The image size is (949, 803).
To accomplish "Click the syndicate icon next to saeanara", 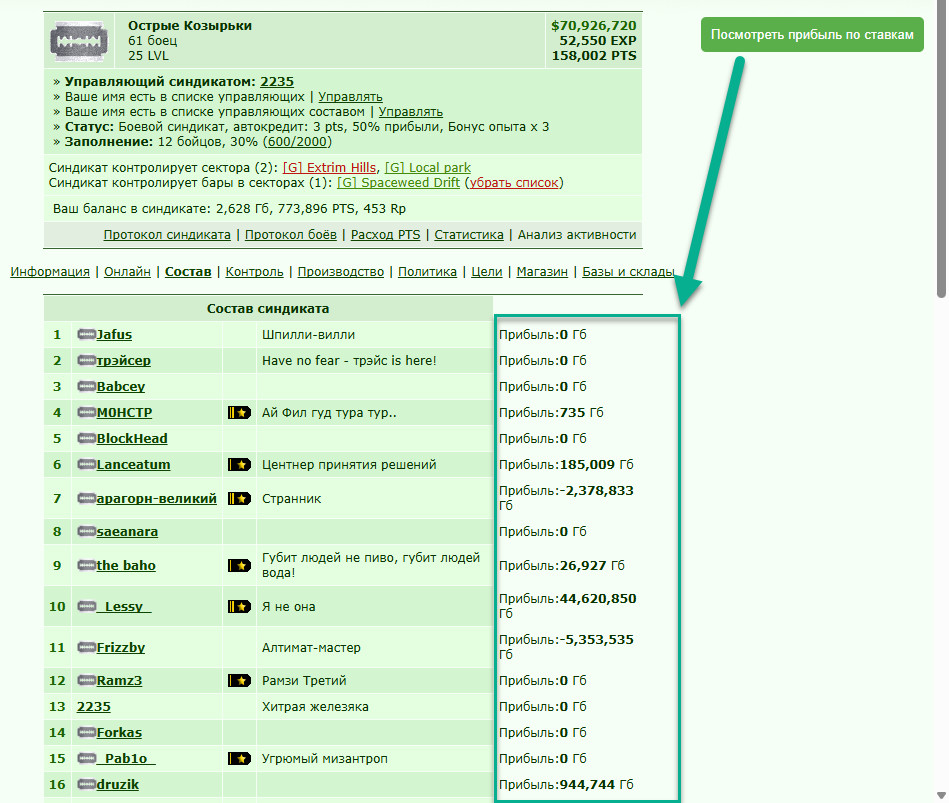I will (87, 531).
